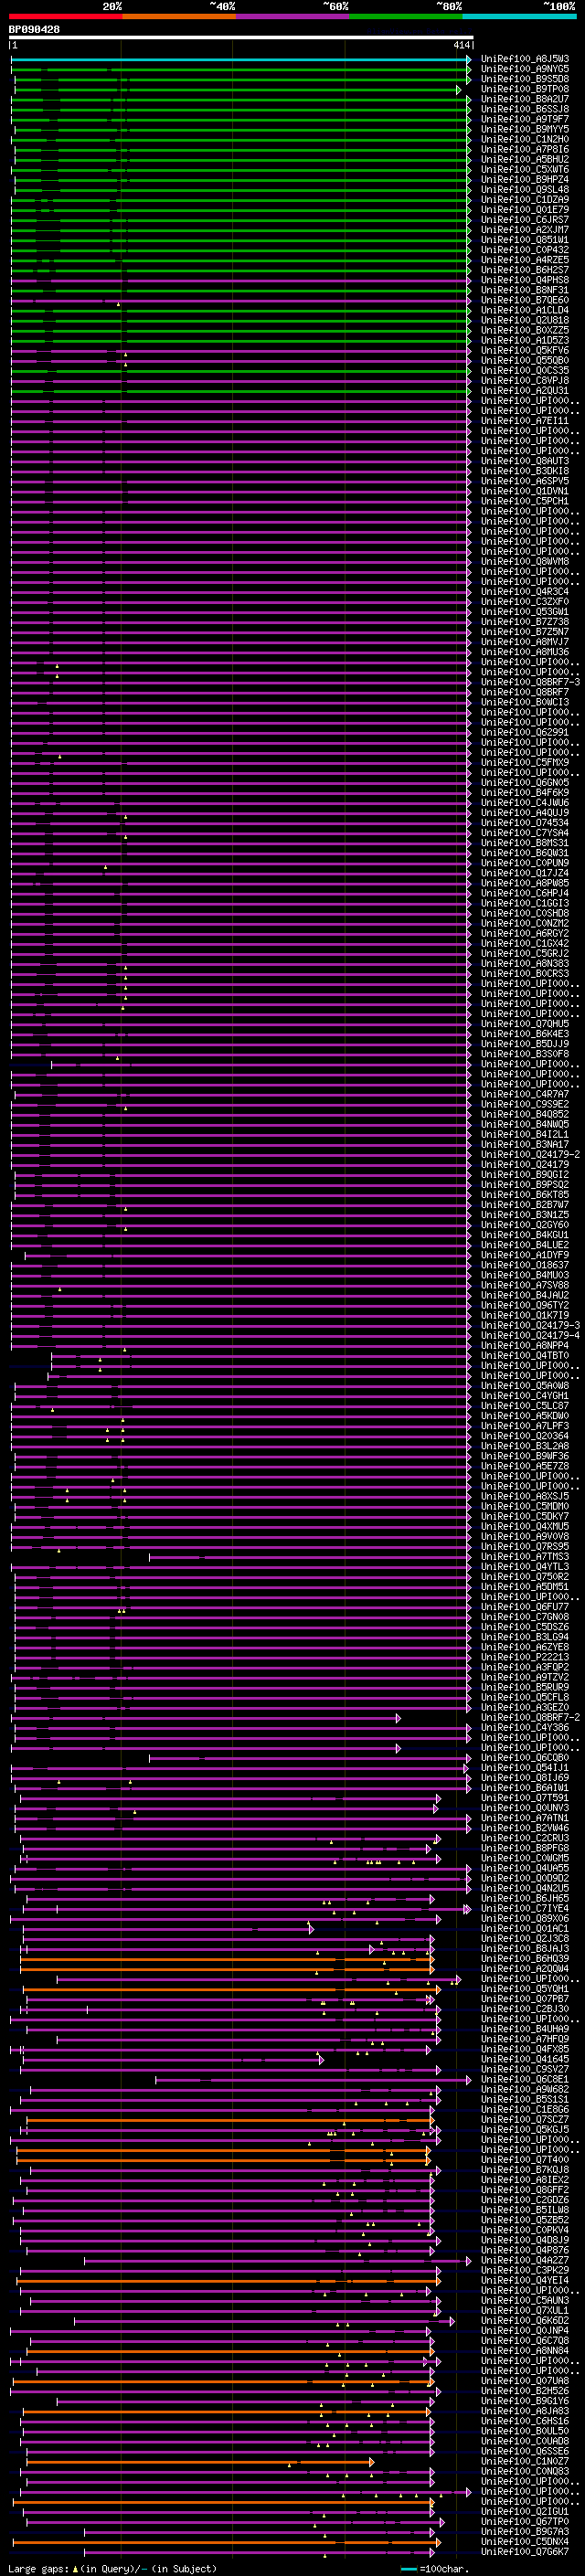Click the orange alignment bar for B6HQ39
585x2576 pixels.
pyautogui.click(x=226, y=1958)
